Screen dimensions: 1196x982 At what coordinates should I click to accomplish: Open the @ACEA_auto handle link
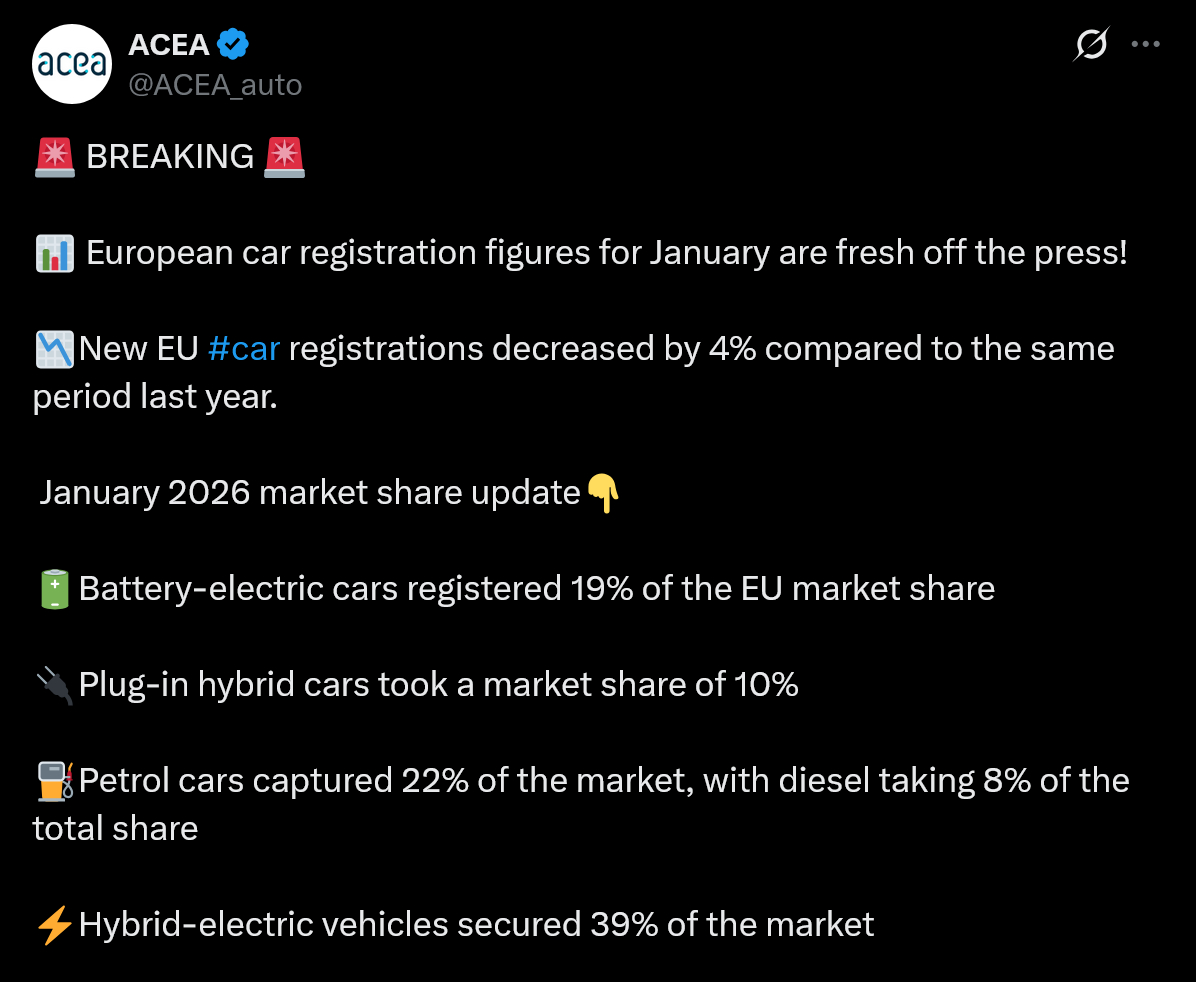[215, 85]
